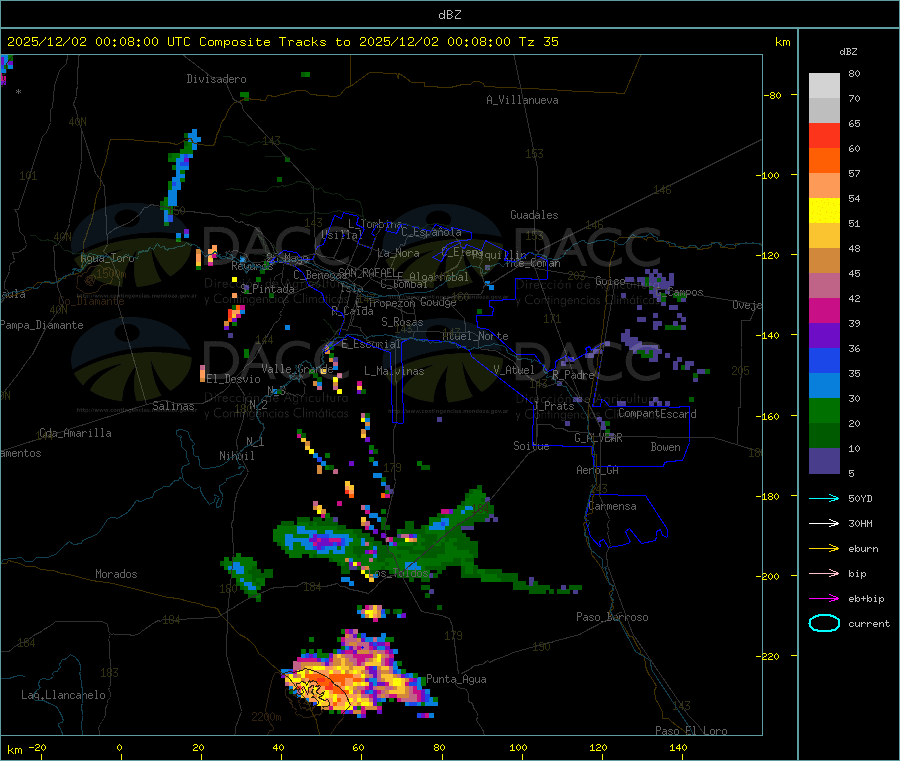Click the L_Malvinas map label
This screenshot has width=900, height=761.
point(394,372)
